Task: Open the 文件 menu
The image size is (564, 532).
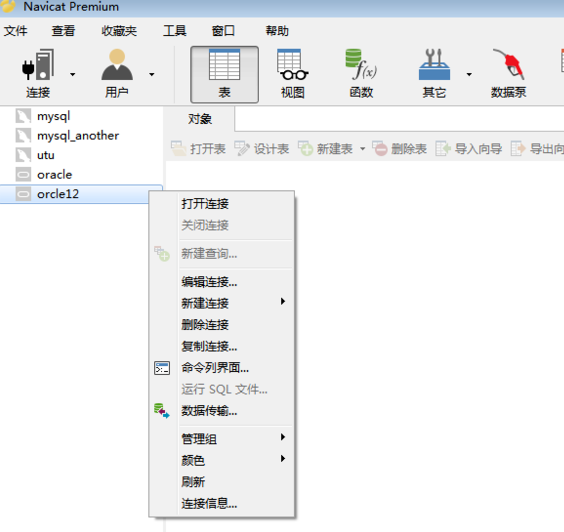Action: [15, 31]
